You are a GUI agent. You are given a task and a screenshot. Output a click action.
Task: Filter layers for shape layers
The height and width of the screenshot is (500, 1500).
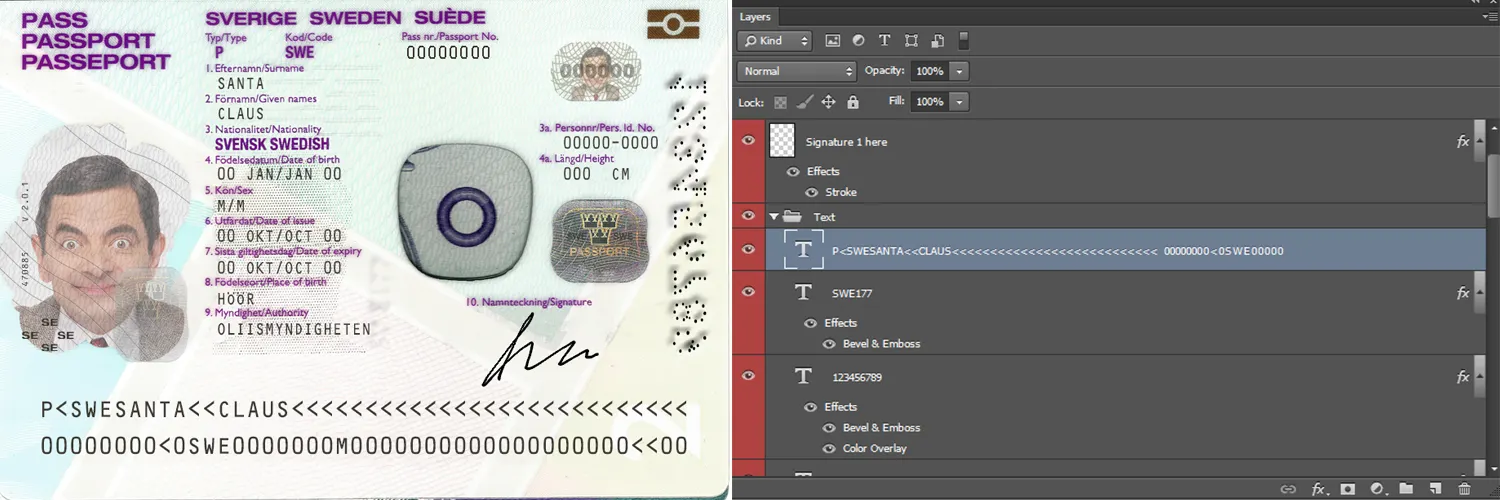click(x=911, y=41)
